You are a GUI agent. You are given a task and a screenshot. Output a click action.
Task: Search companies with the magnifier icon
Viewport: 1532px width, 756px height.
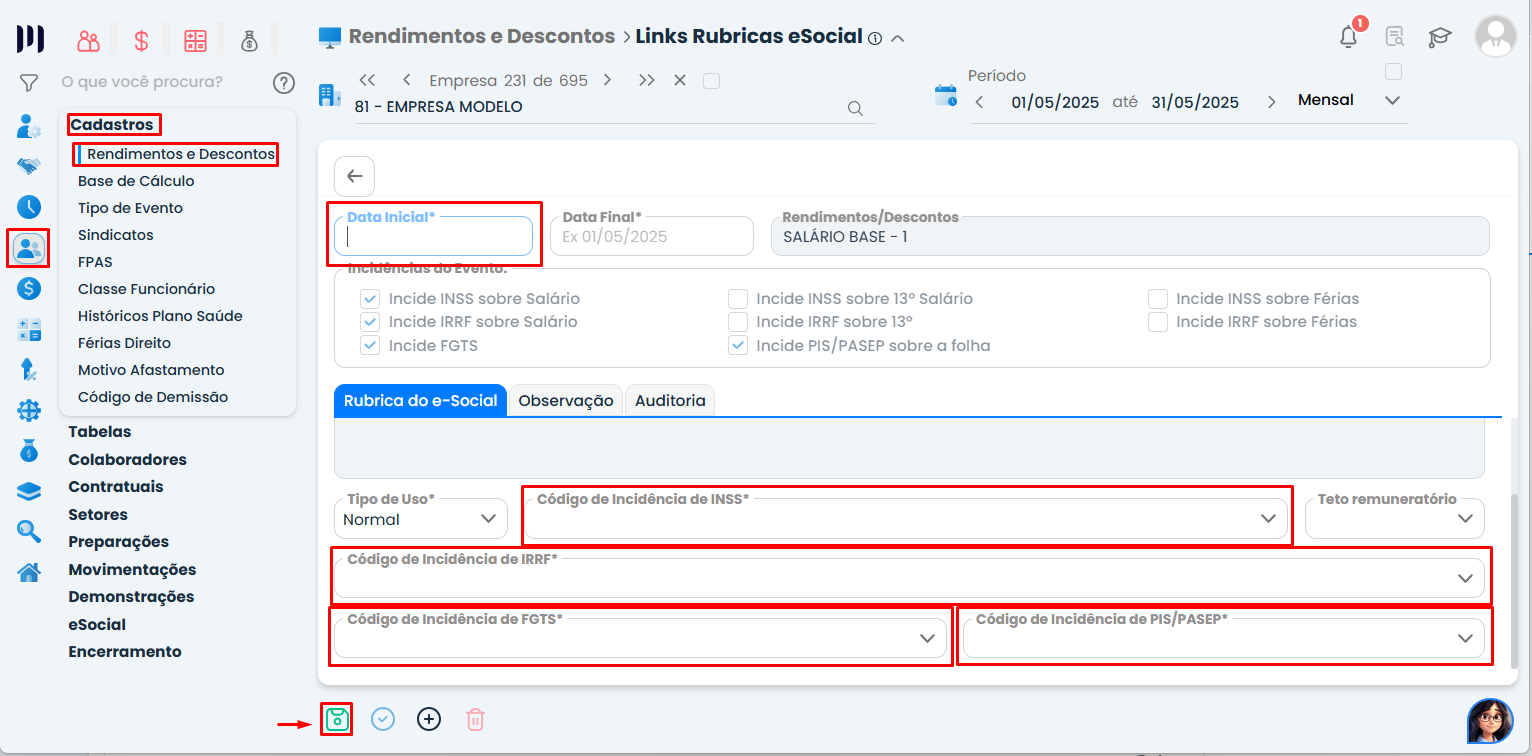click(855, 108)
